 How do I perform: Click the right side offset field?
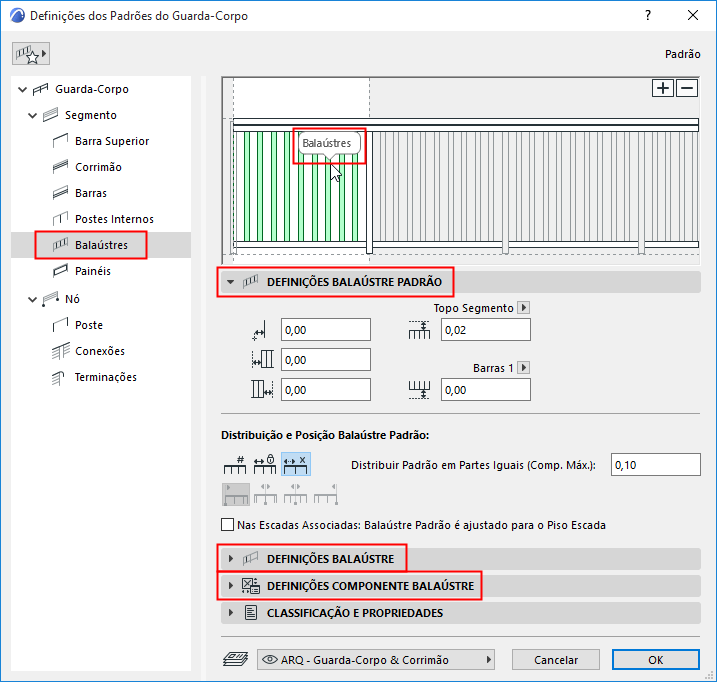tap(326, 390)
